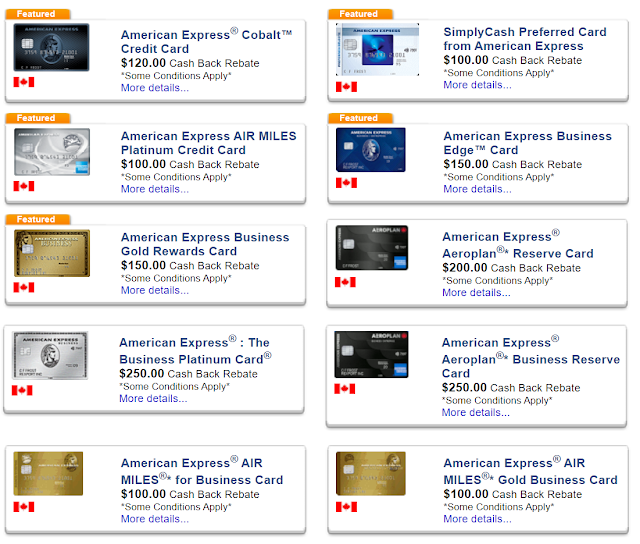Viewport: 640px width, 544px height.
Task: Click the Cobalt card image thumbnail
Action: point(51,47)
